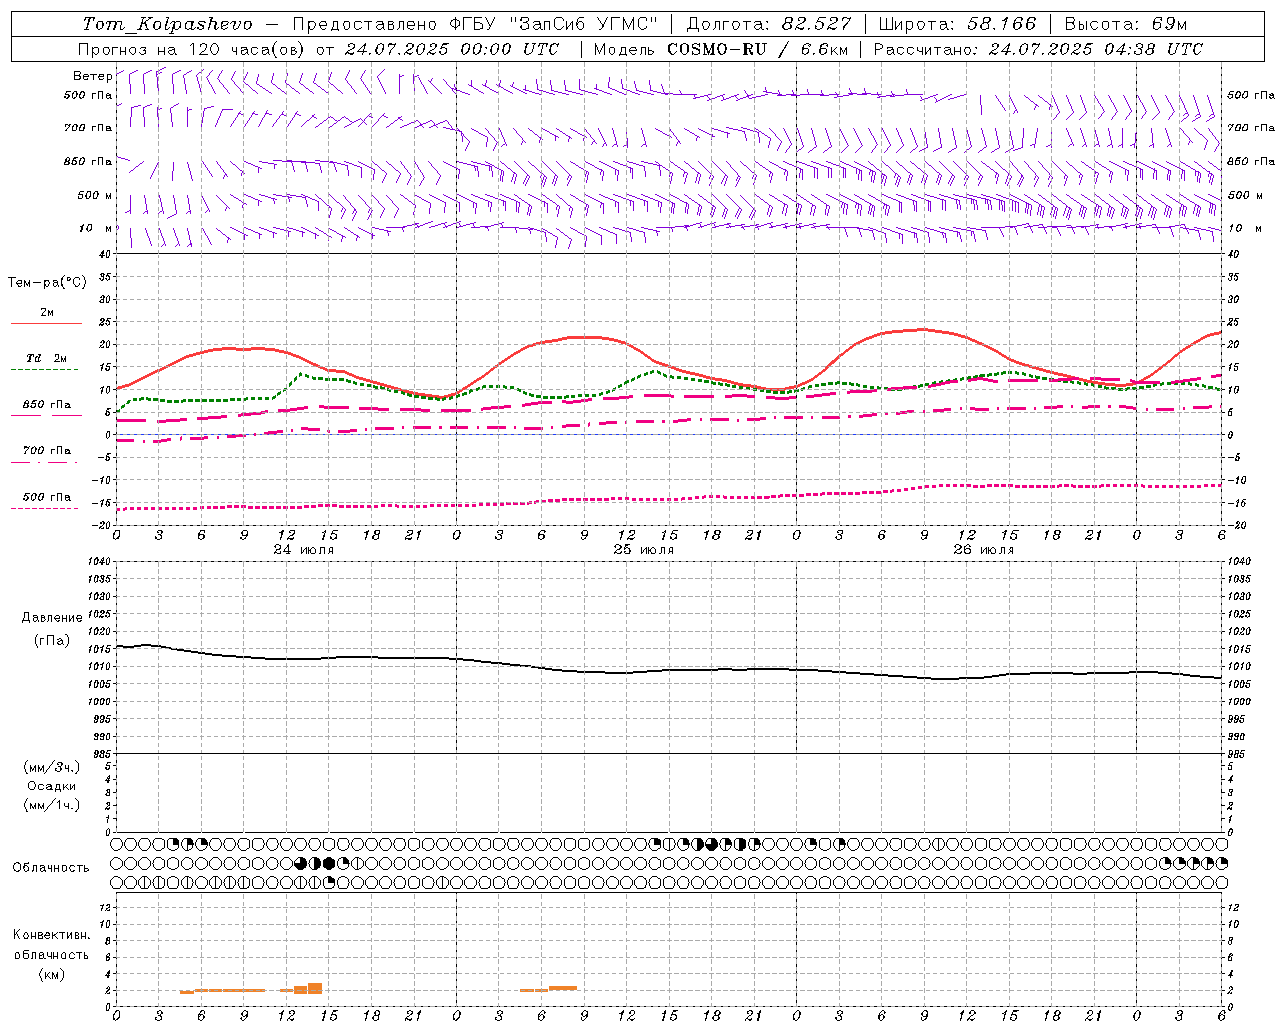Click the Td 2м dew point legend entry
This screenshot has width=1280, height=1024.
click(x=47, y=358)
